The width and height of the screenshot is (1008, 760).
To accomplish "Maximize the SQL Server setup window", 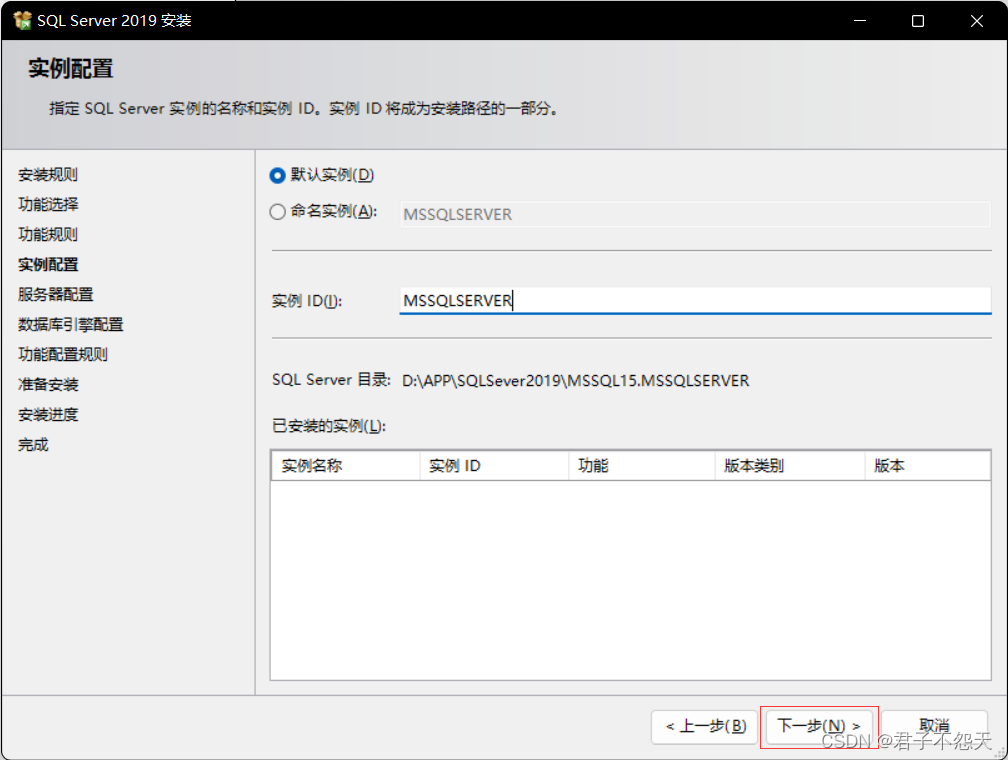I will pos(918,21).
